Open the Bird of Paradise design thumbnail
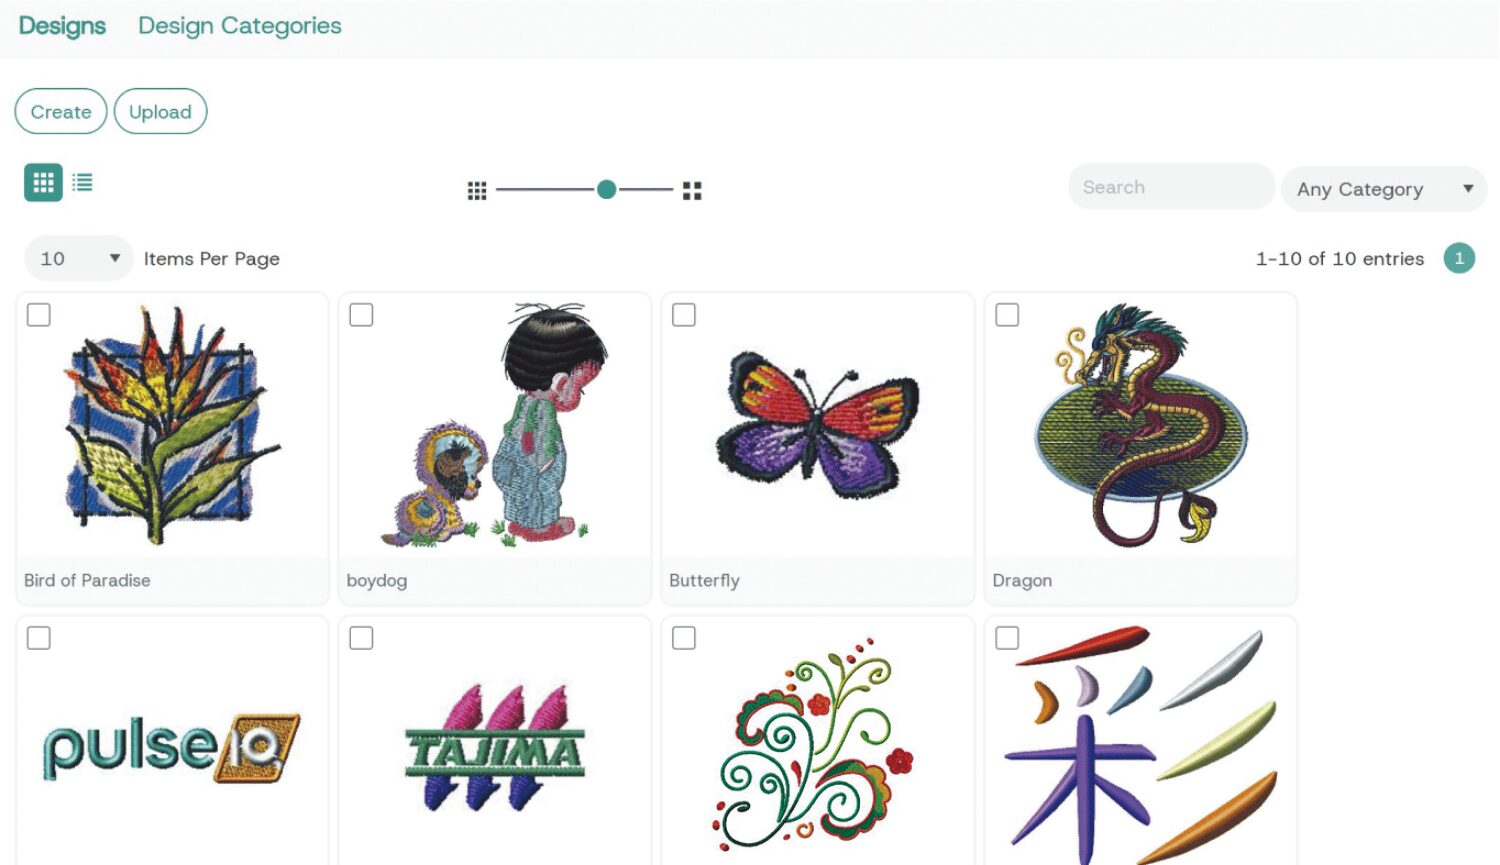1500x865 pixels. coord(172,425)
